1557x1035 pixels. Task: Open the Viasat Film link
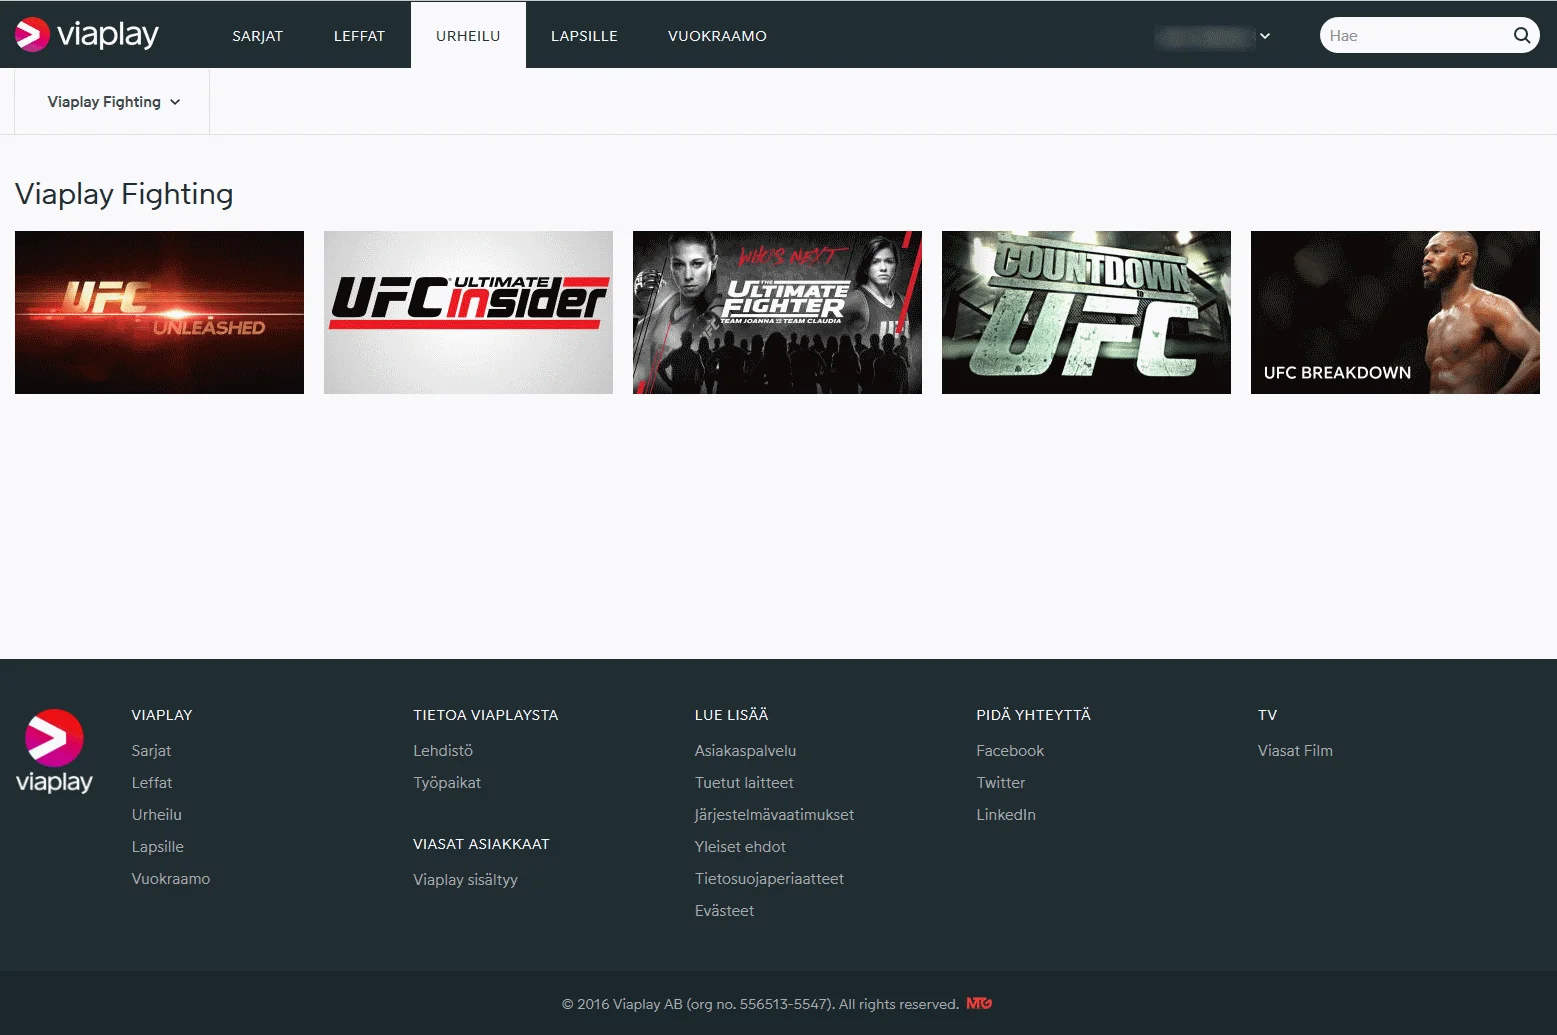point(1295,751)
